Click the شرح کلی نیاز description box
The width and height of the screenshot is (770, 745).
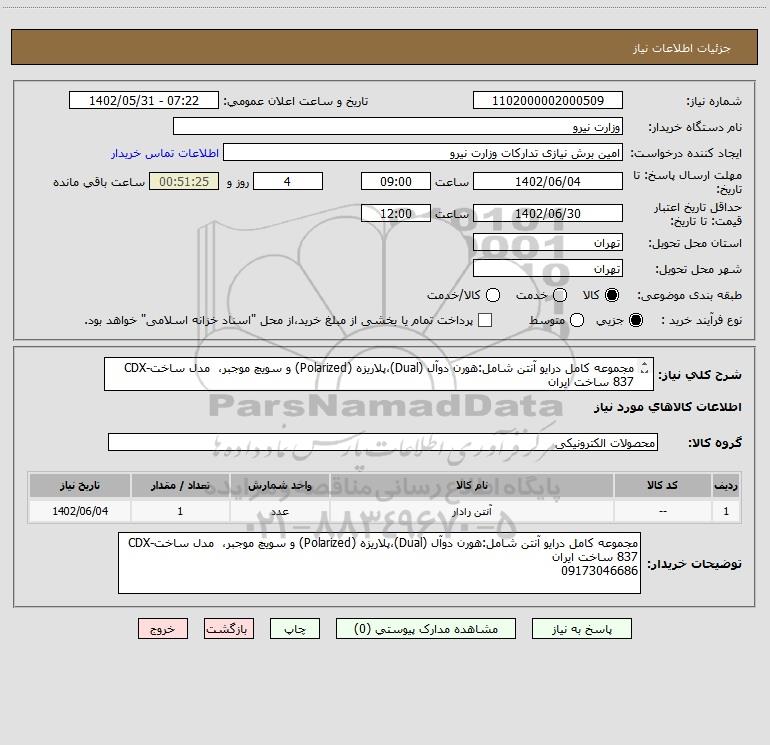pos(379,374)
